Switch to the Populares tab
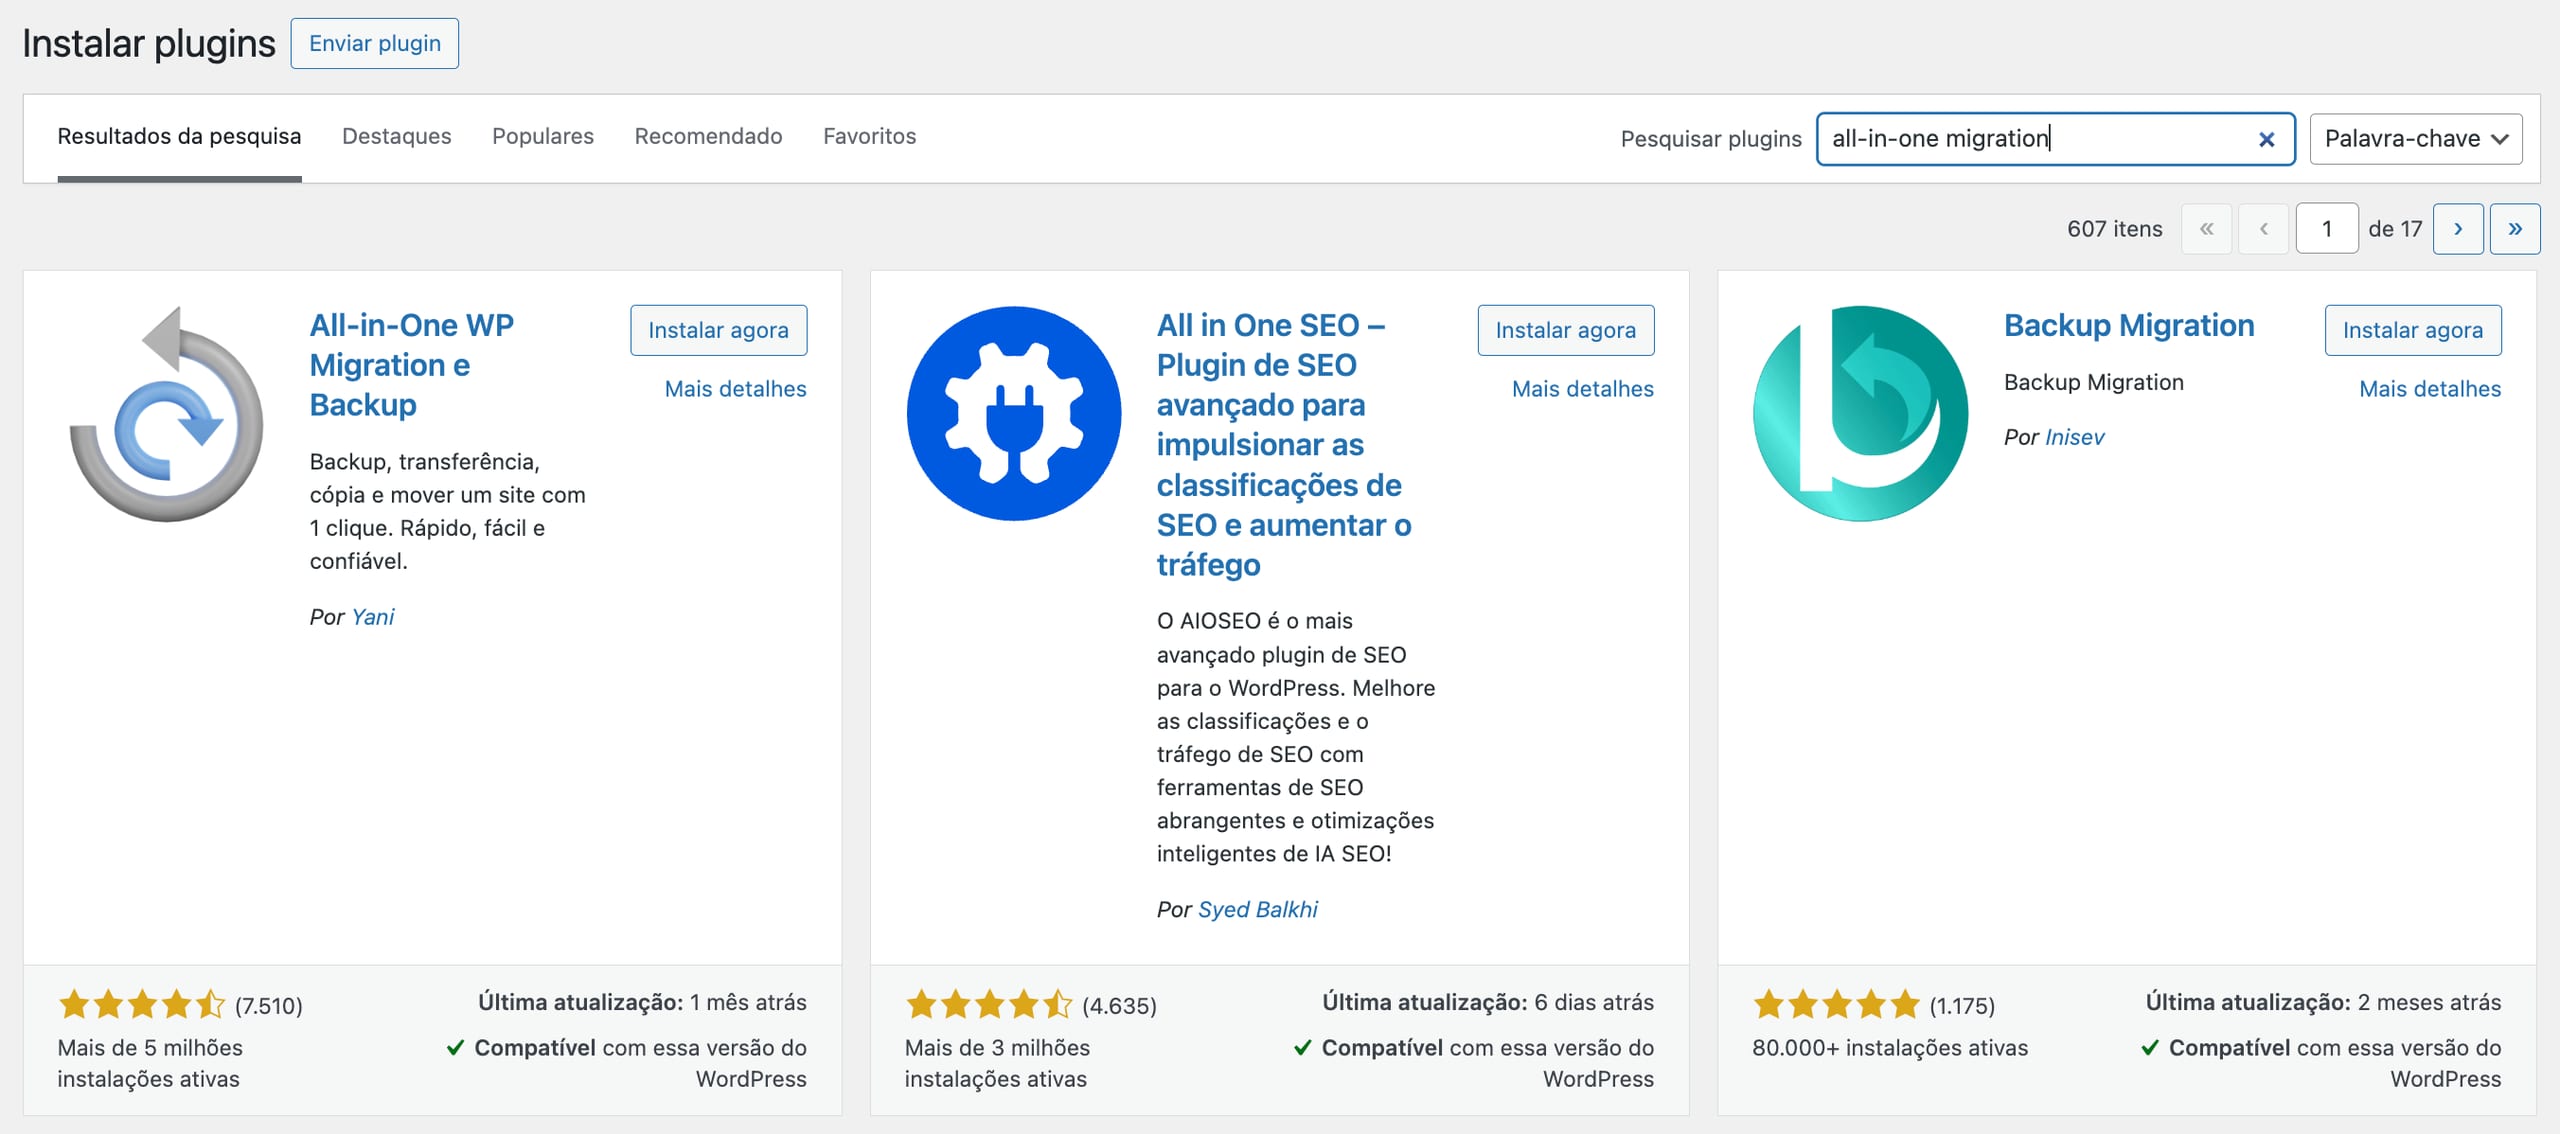Image resolution: width=2560 pixels, height=1134 pixels. pos(542,136)
